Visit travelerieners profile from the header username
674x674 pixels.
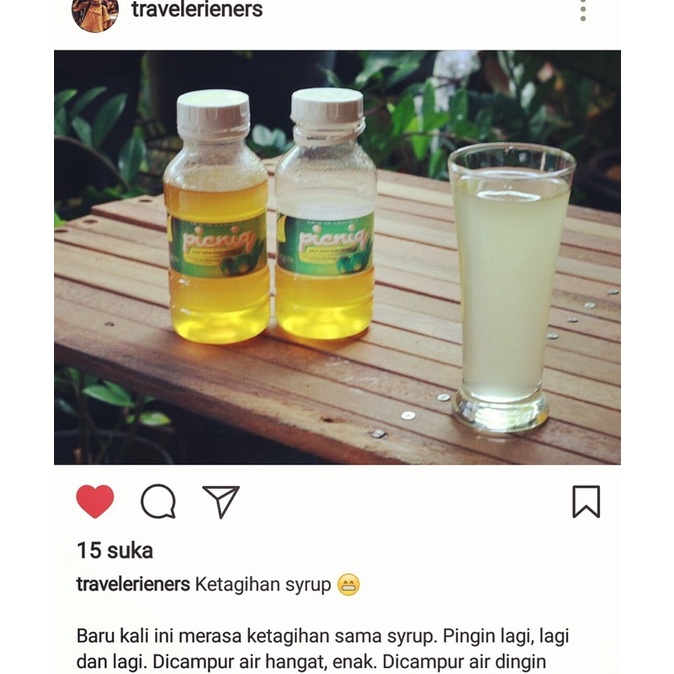point(197,9)
